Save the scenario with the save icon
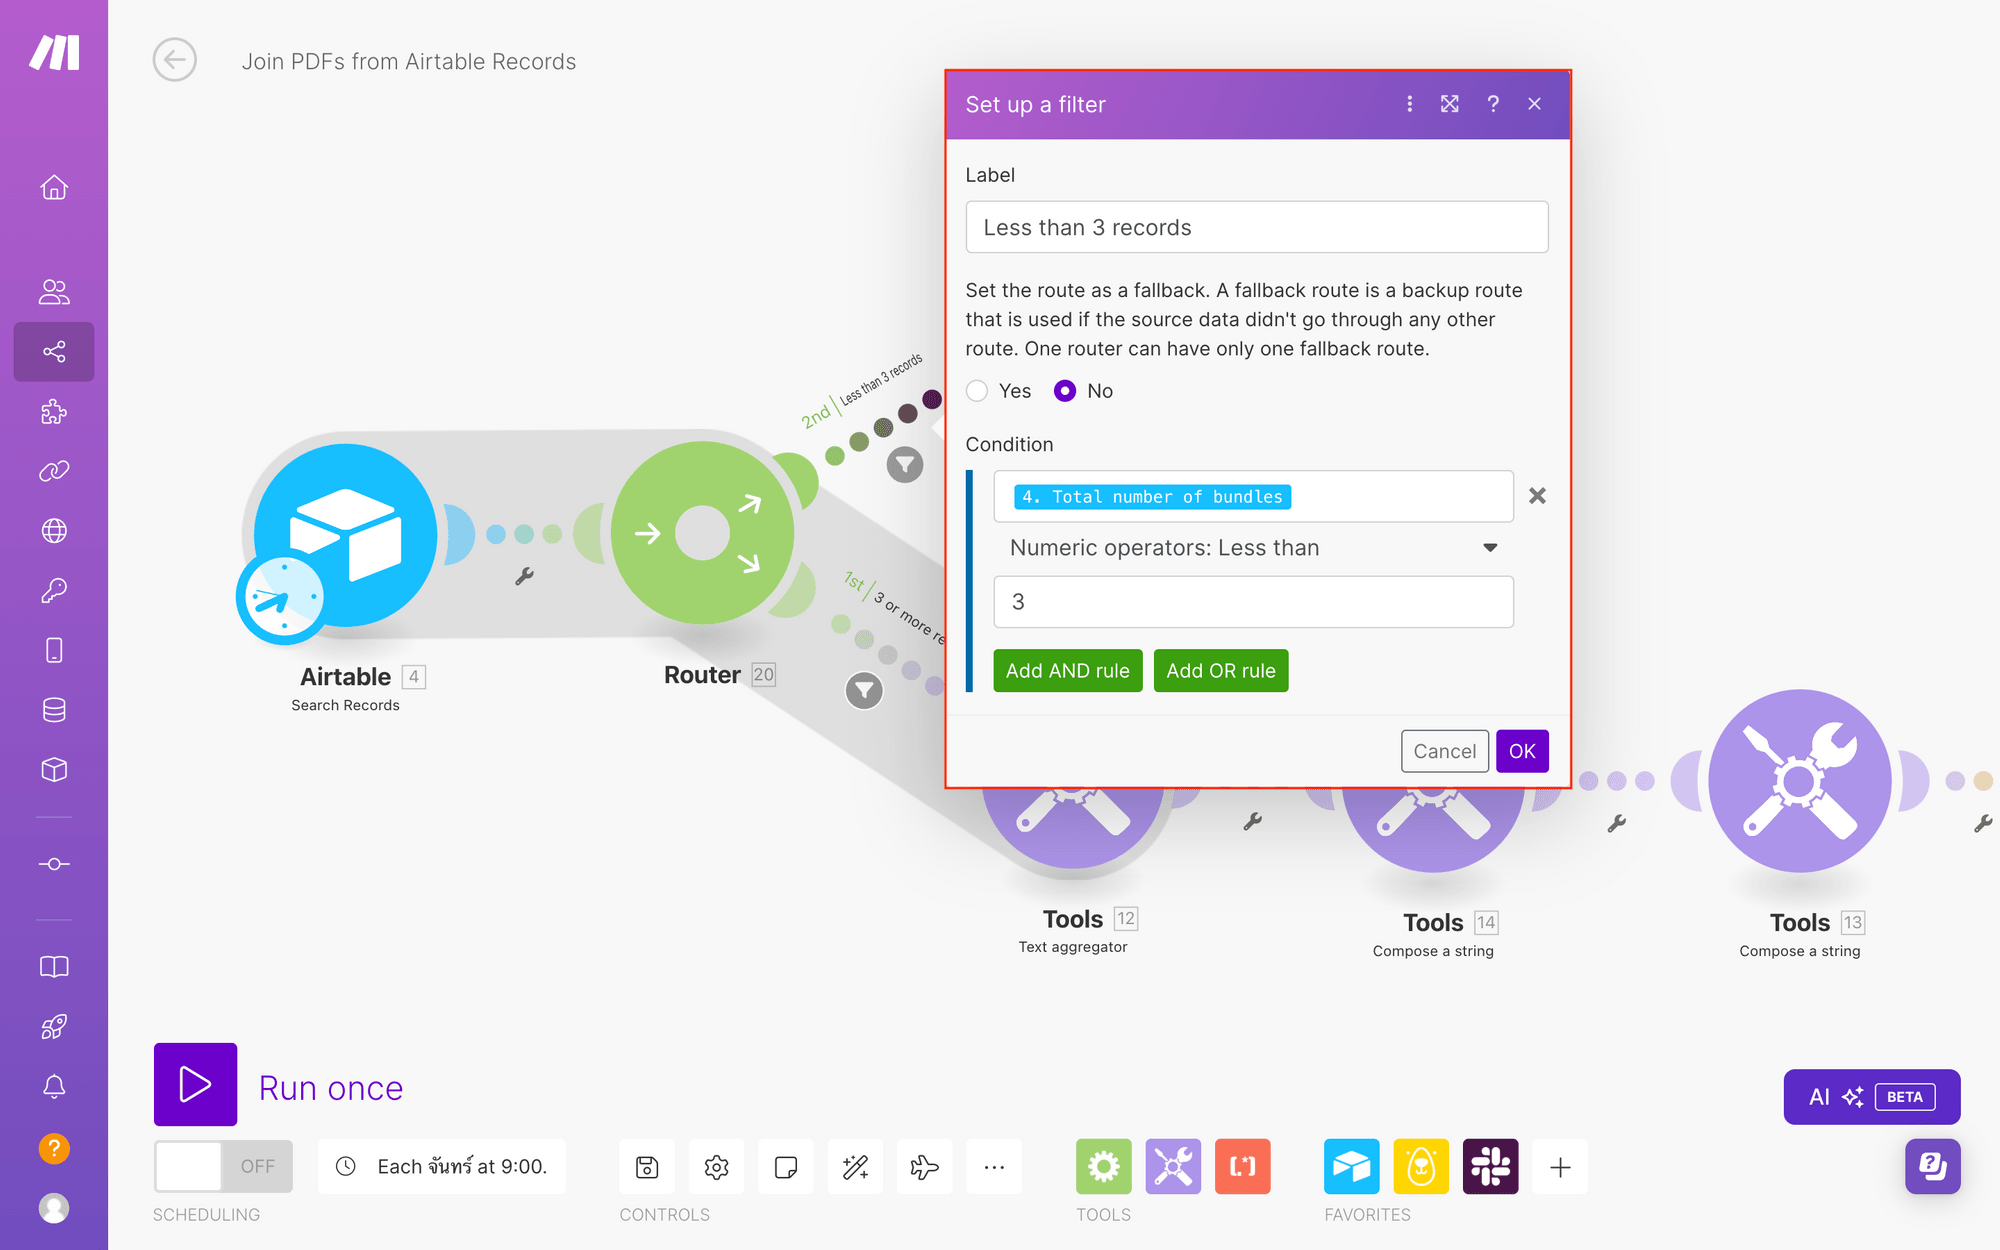 646,1166
